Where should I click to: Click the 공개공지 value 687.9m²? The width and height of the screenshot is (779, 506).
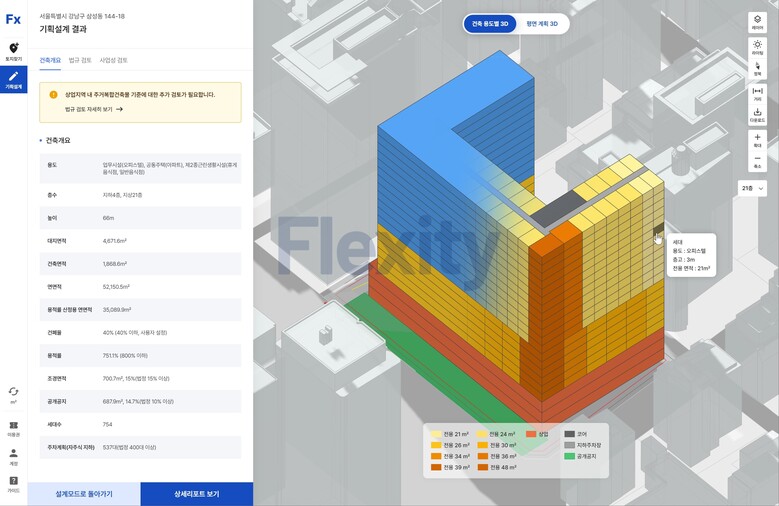click(x=138, y=402)
